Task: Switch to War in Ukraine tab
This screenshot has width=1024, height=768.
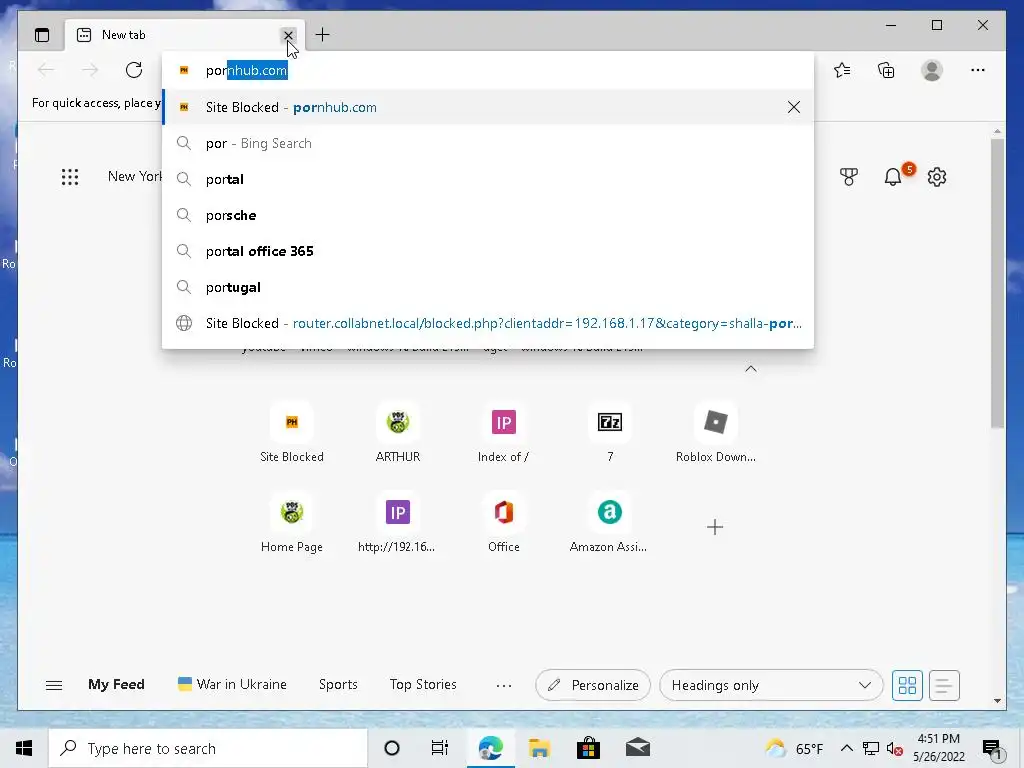Action: (232, 684)
